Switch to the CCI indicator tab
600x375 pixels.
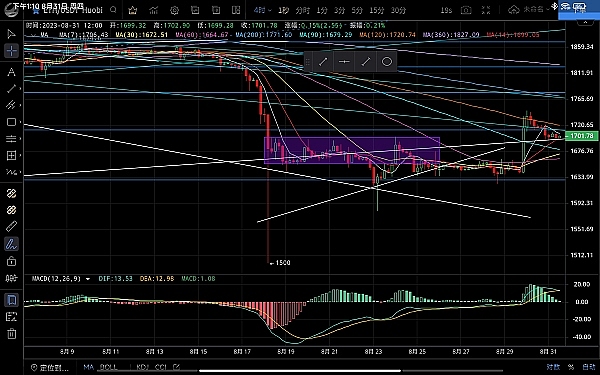(160, 367)
